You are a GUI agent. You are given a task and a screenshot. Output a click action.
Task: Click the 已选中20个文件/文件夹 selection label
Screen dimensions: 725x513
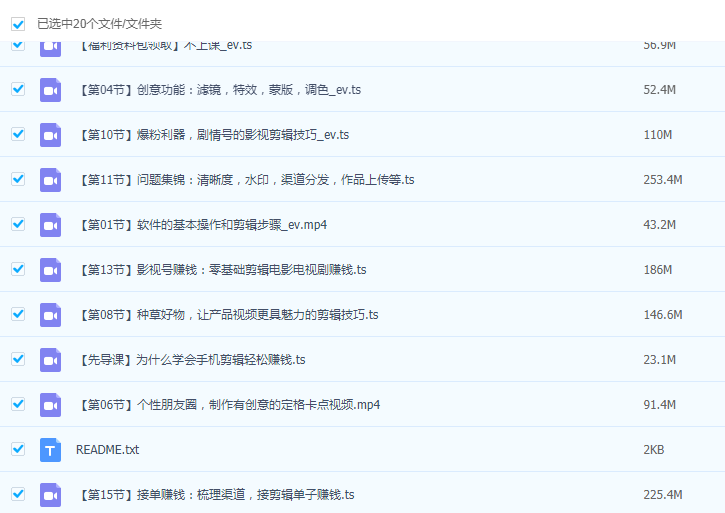pyautogui.click(x=99, y=24)
